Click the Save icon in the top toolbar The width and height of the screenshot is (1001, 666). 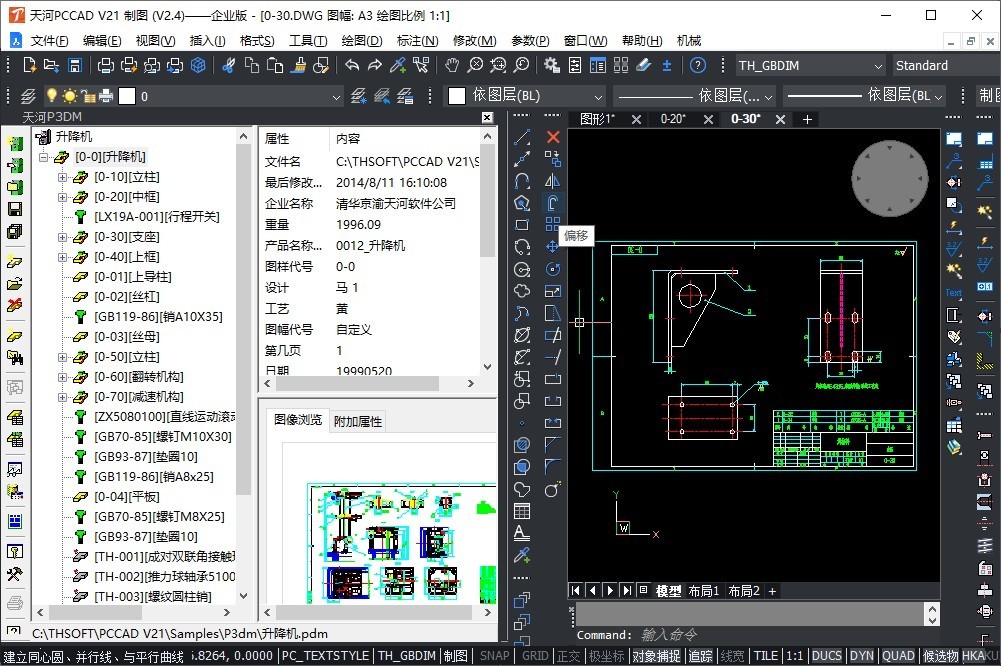coord(75,65)
